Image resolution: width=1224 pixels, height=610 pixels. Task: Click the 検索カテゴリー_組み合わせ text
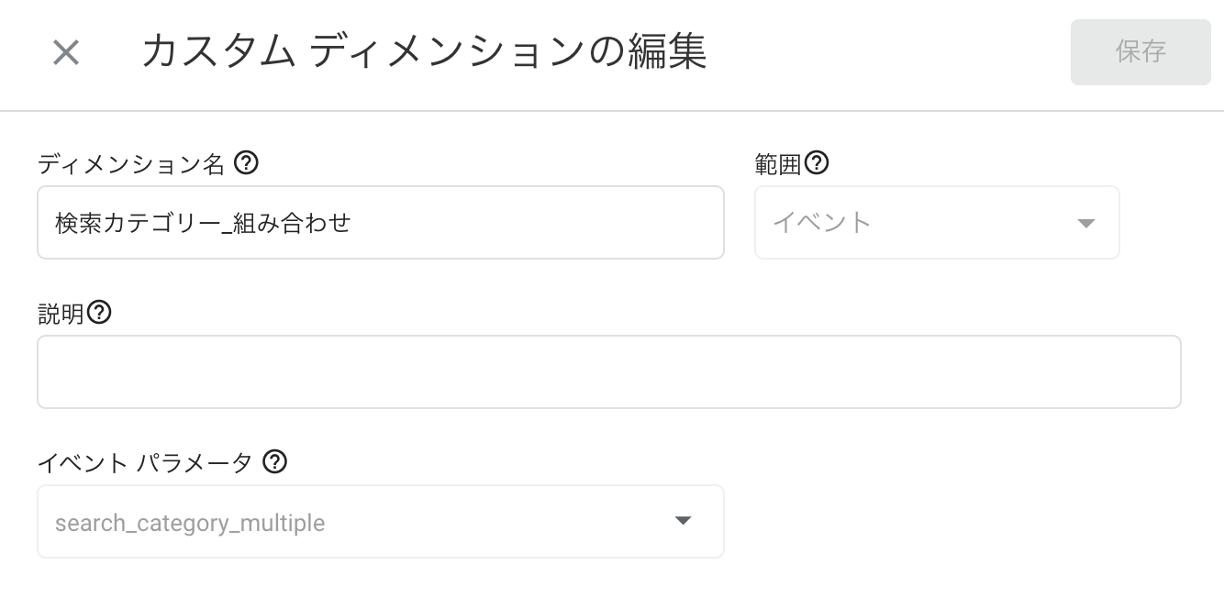203,223
